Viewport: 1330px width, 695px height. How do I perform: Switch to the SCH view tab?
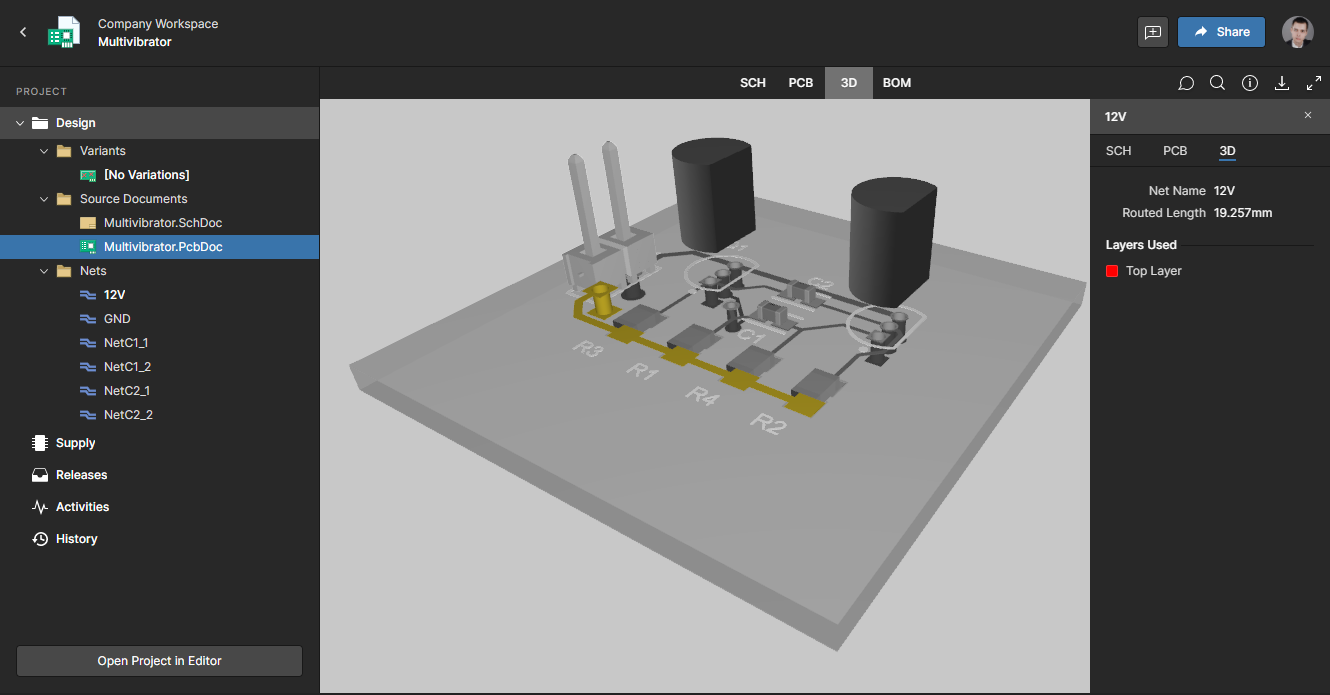752,83
